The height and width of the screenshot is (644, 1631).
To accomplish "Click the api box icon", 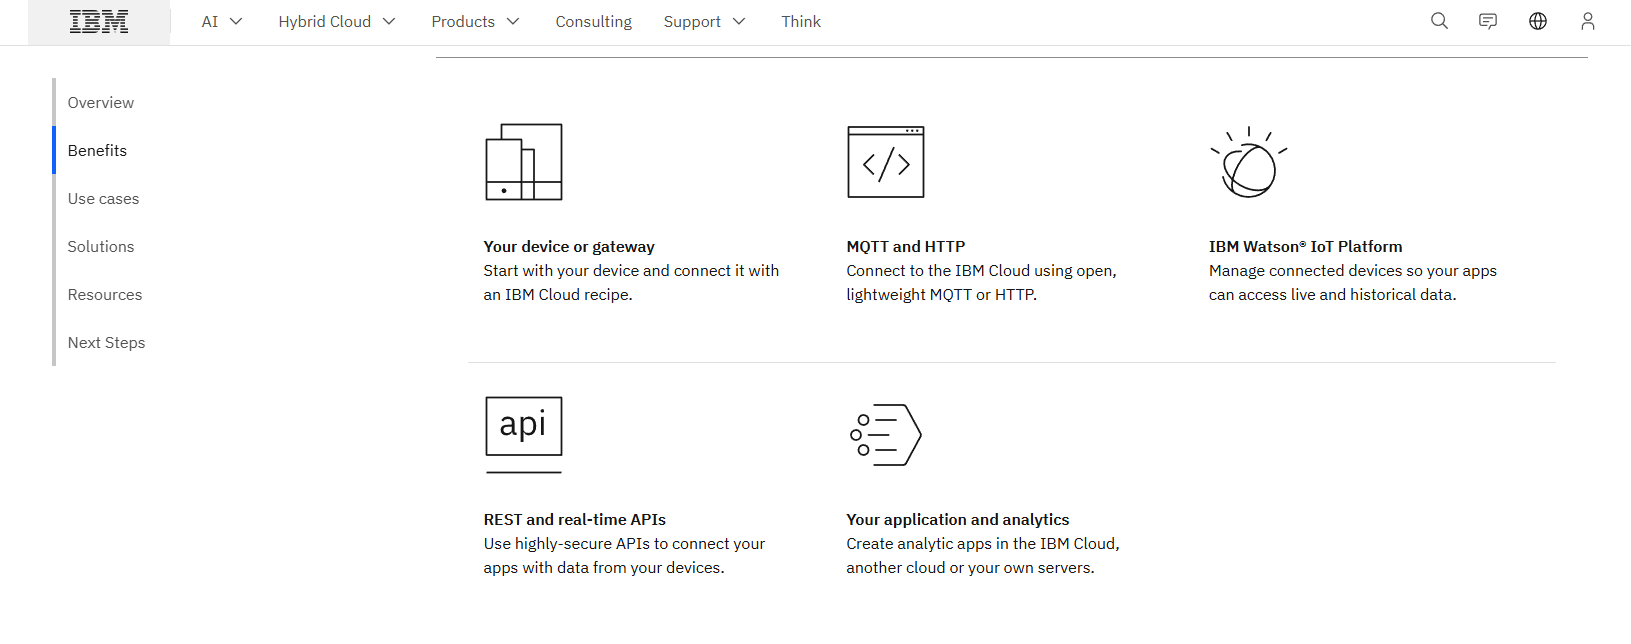I will [x=524, y=435].
